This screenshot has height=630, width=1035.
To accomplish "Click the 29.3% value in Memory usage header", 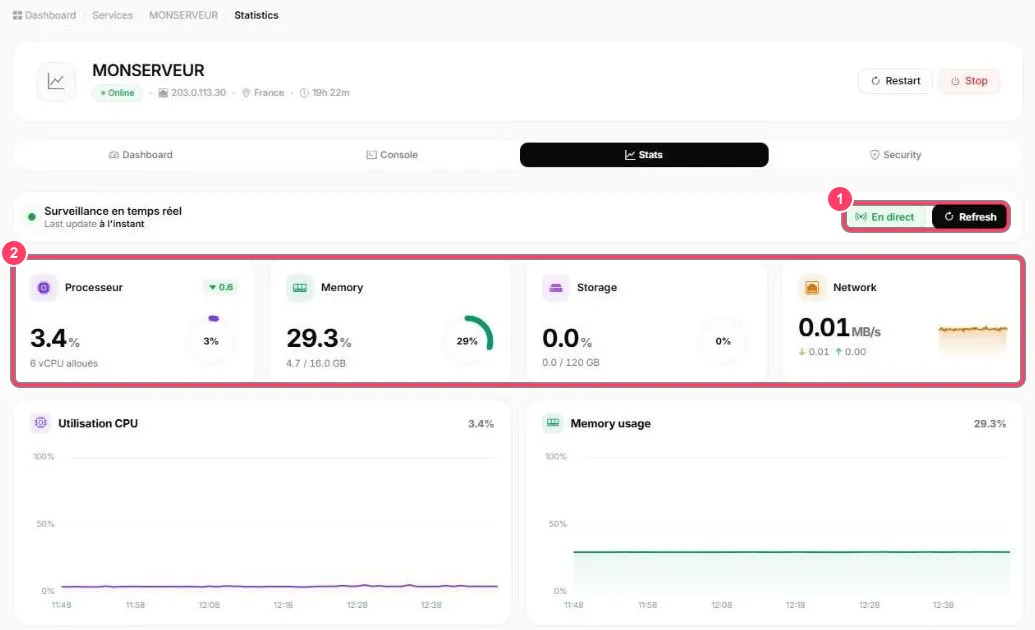I will point(989,424).
